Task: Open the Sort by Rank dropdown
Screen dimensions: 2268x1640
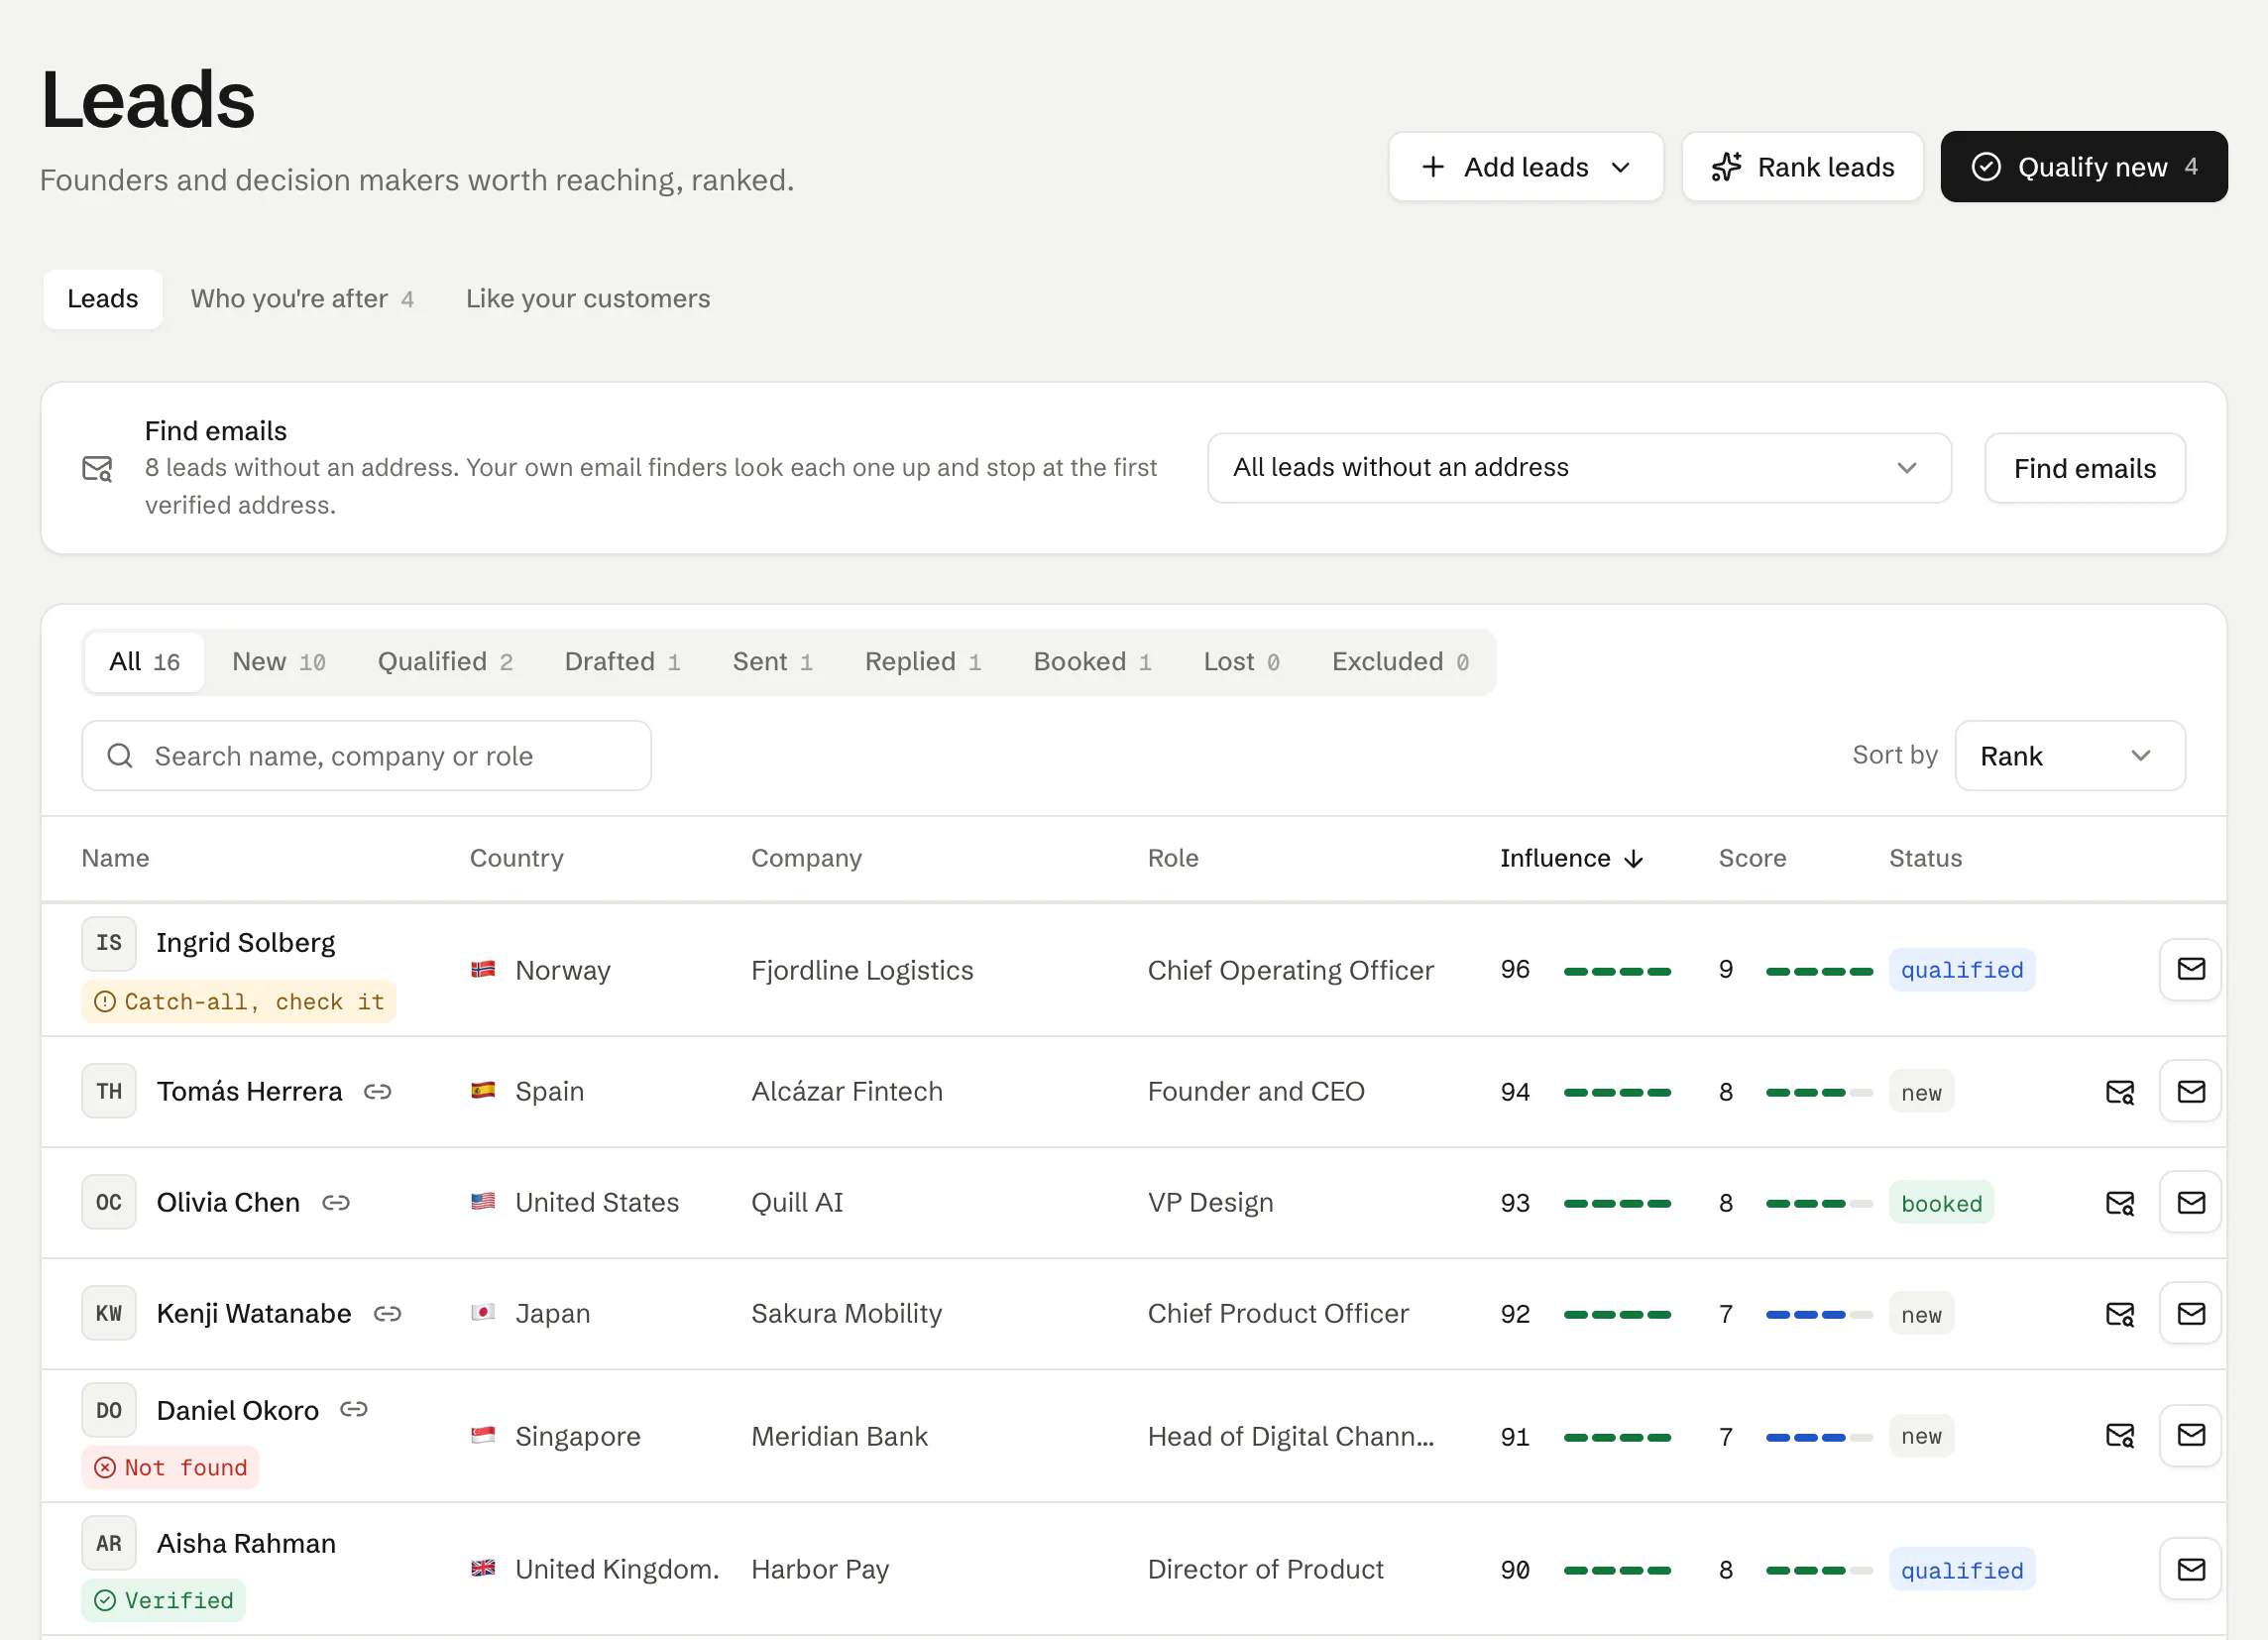Action: coord(2070,756)
